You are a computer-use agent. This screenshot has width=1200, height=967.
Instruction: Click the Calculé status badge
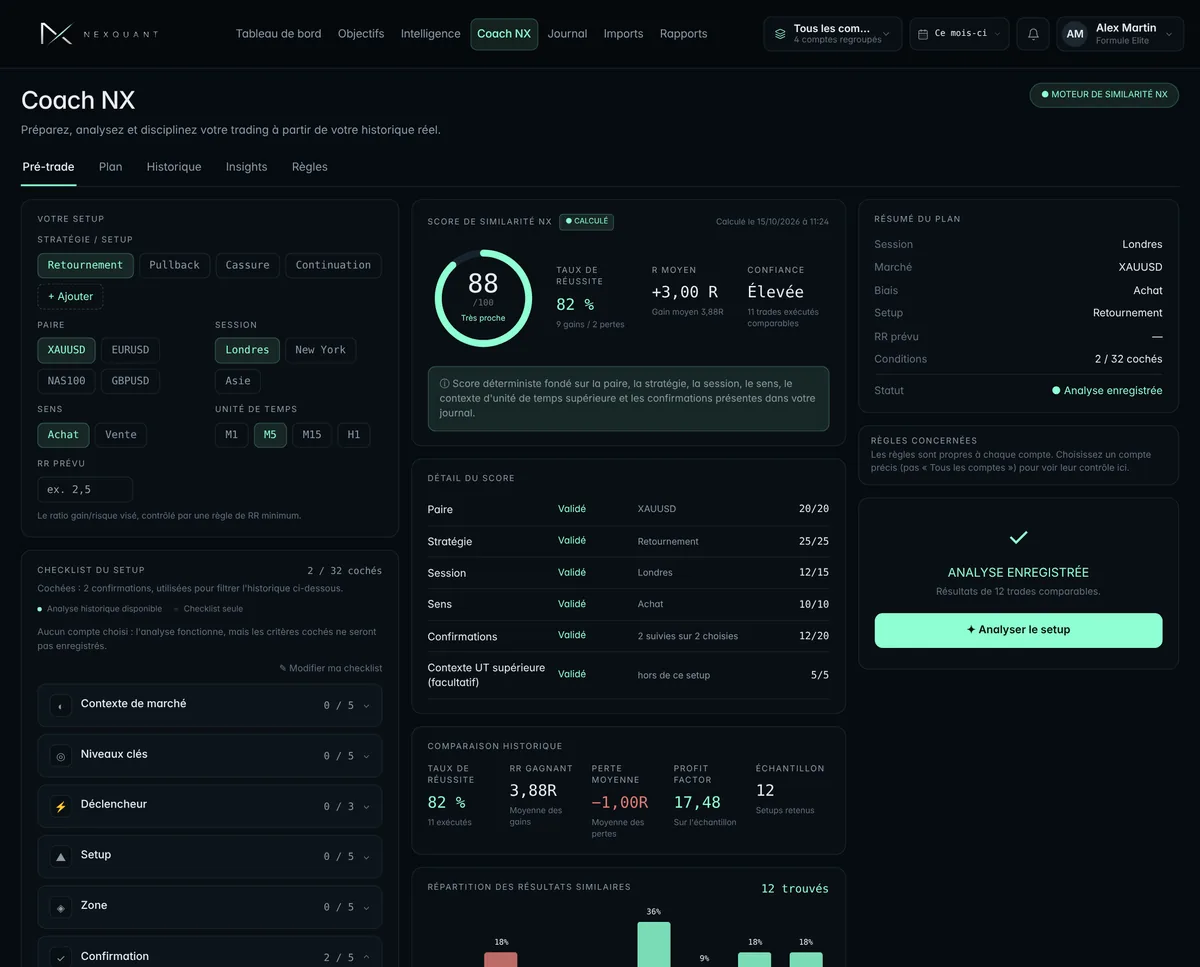click(x=587, y=222)
